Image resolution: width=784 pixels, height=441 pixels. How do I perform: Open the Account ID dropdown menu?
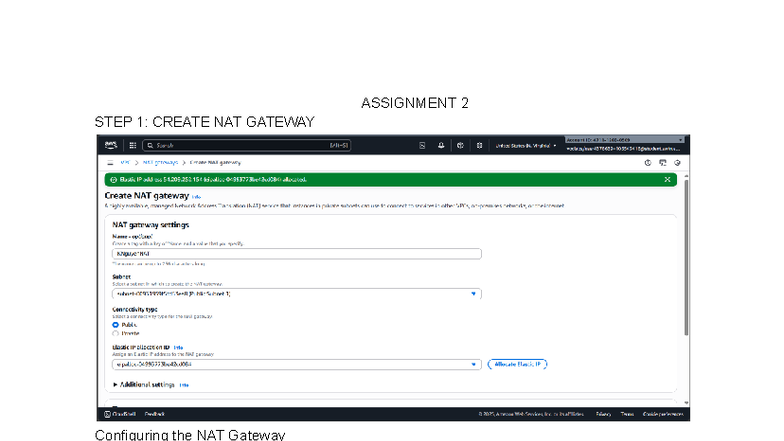pos(624,140)
